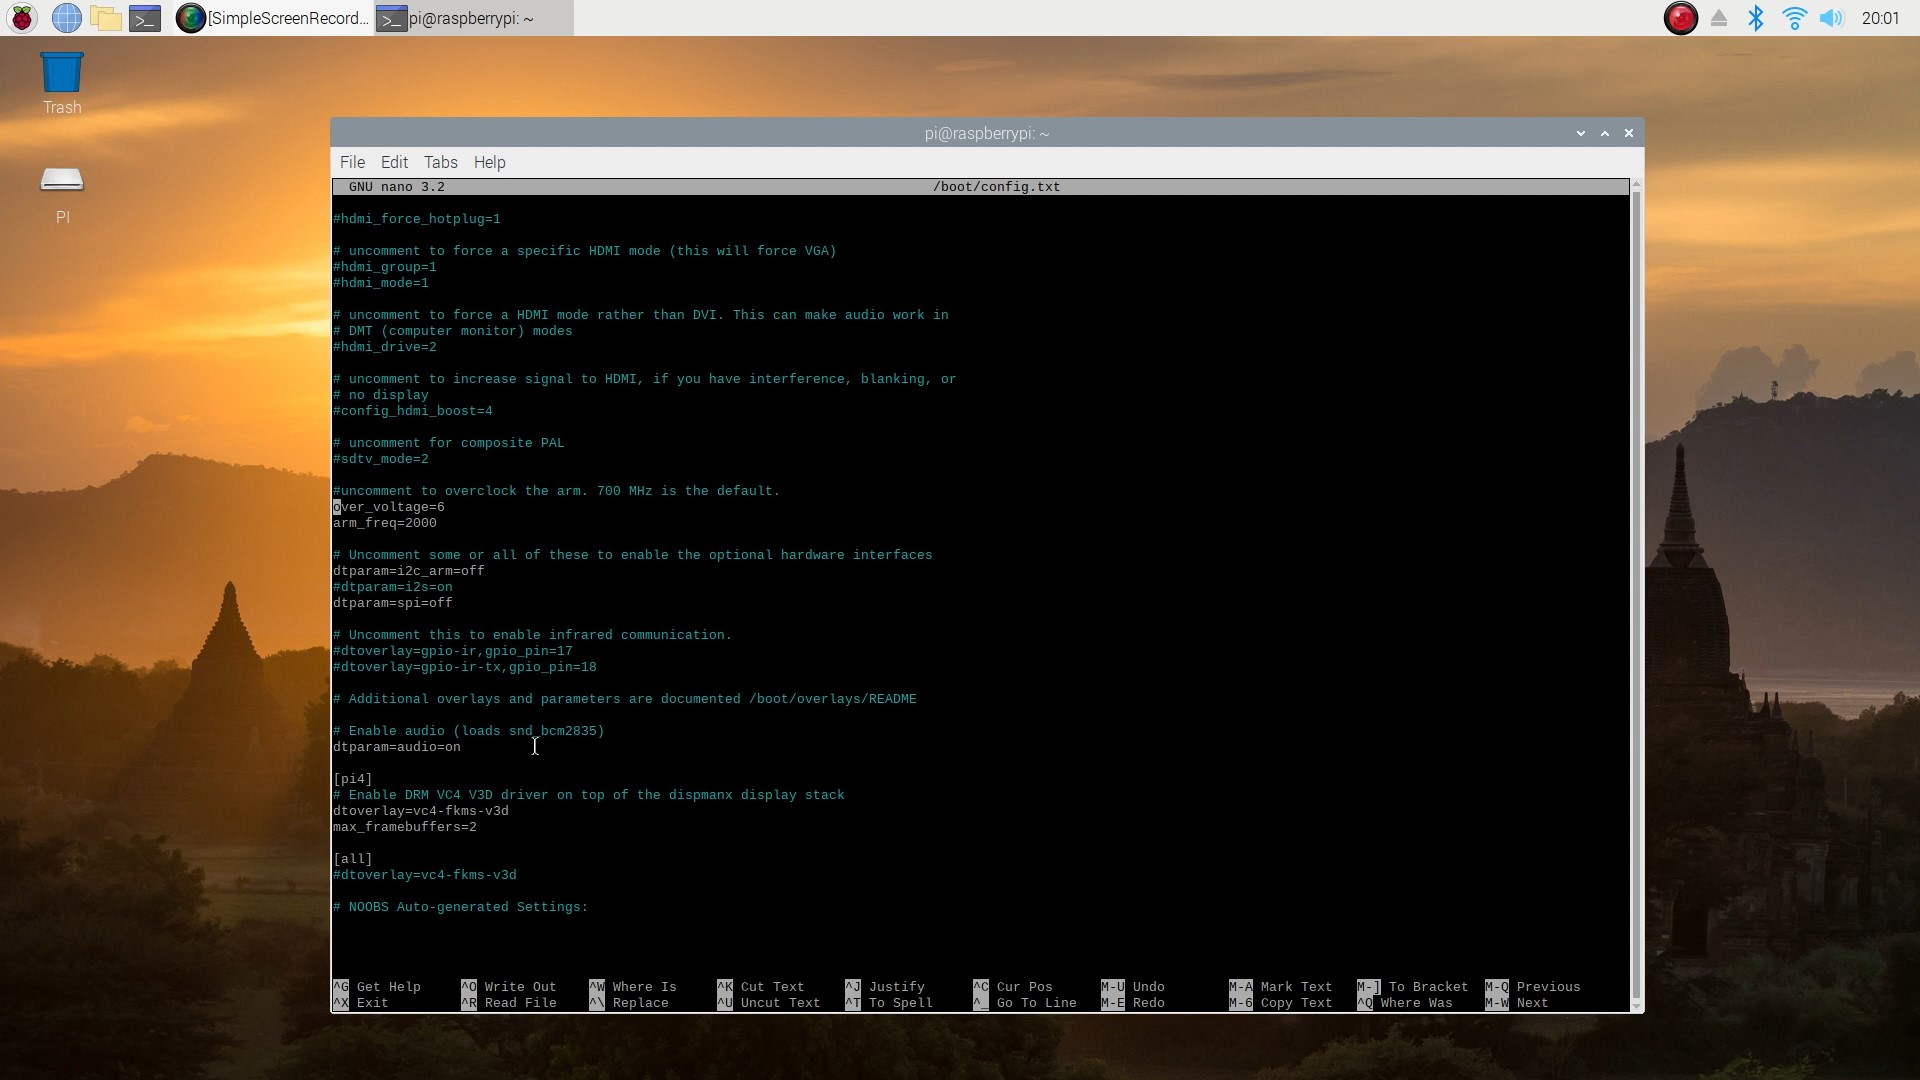Image resolution: width=1920 pixels, height=1080 pixels.
Task: Select the PI drive desktop icon
Action: 62,181
